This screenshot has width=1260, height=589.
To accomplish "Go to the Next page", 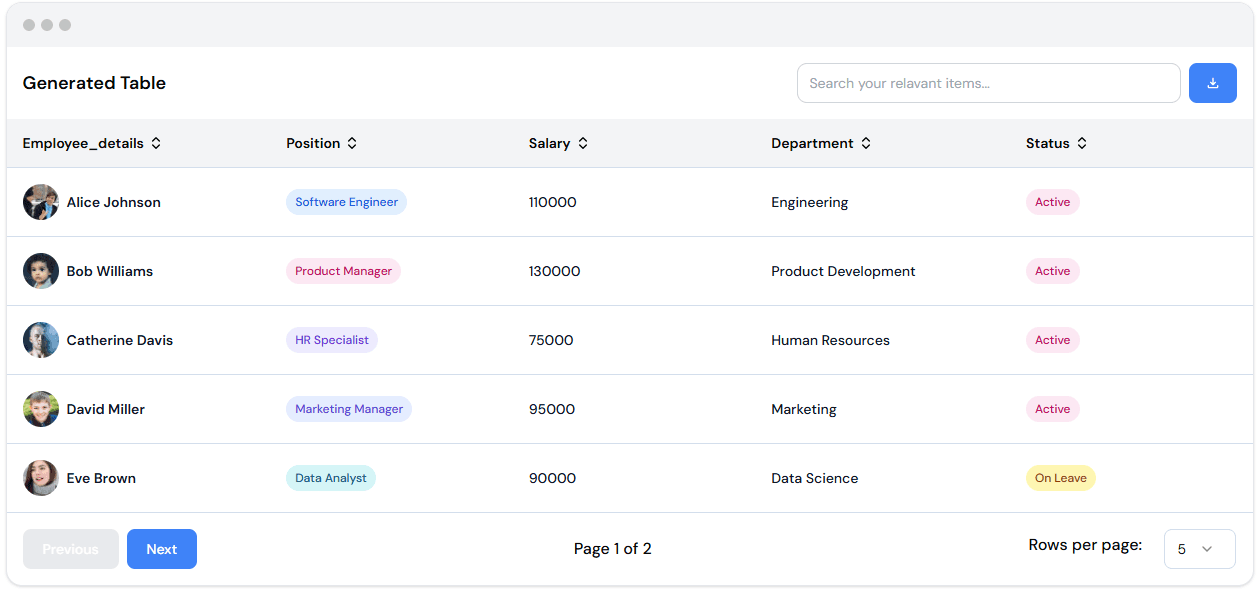I will coord(162,549).
